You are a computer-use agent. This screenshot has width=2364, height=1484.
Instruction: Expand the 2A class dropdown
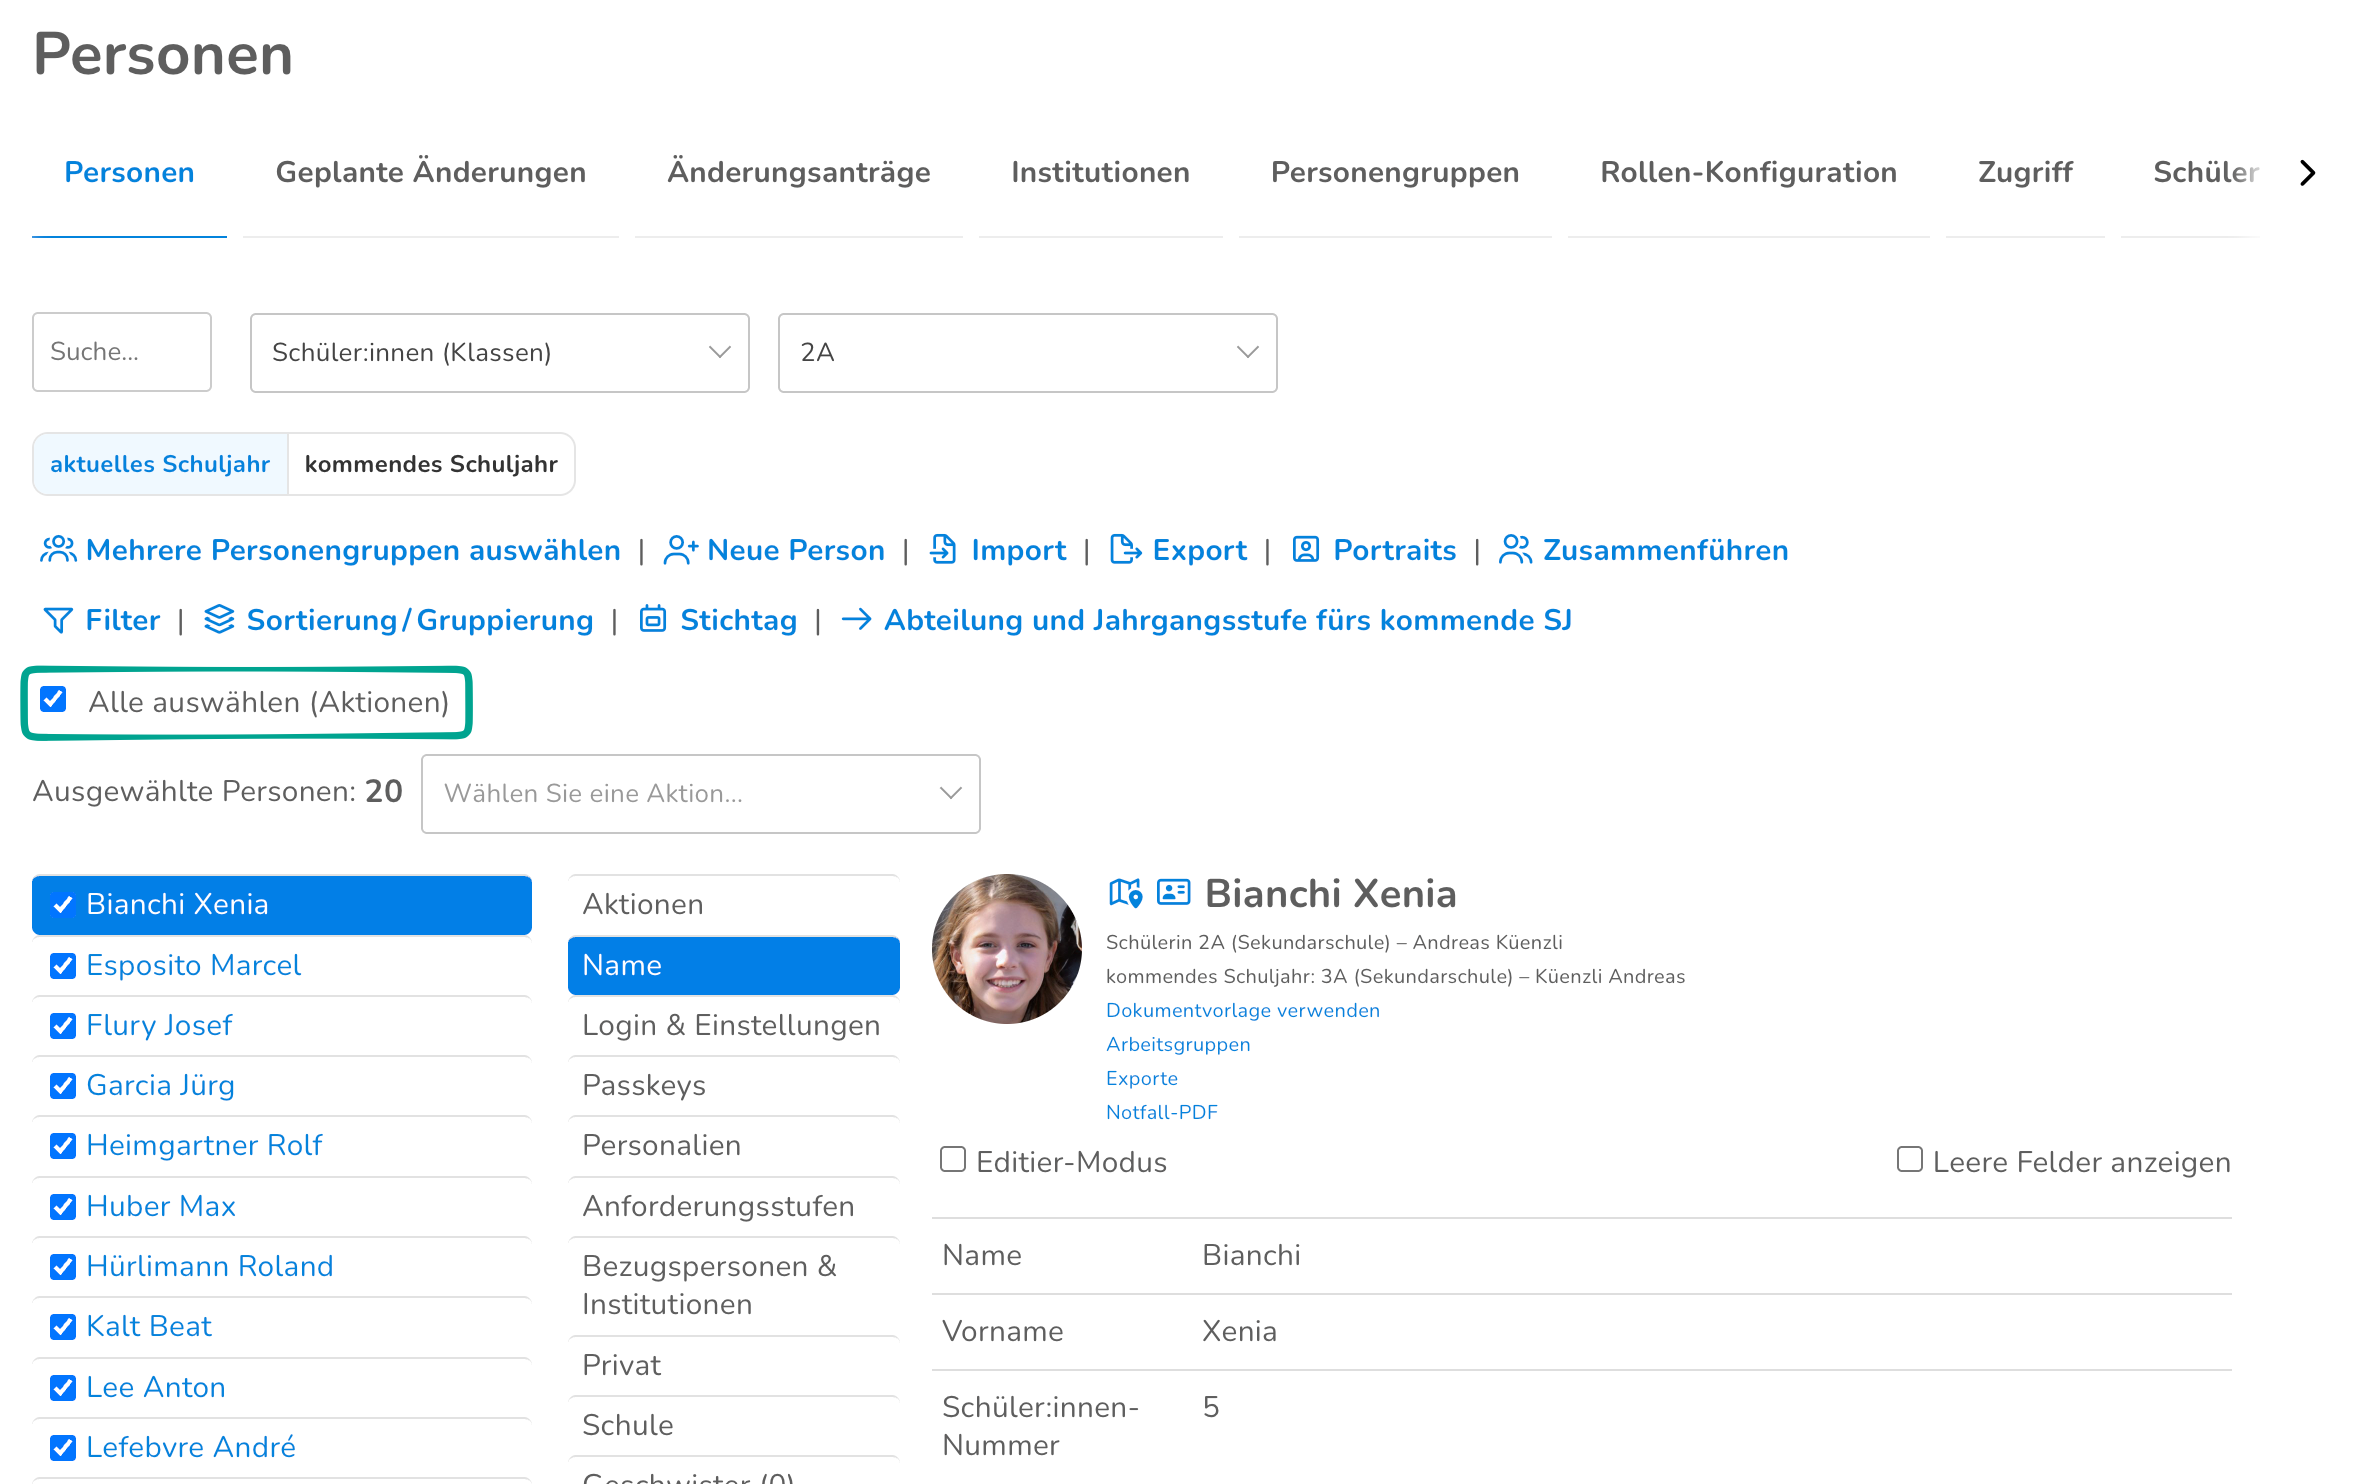(1027, 352)
